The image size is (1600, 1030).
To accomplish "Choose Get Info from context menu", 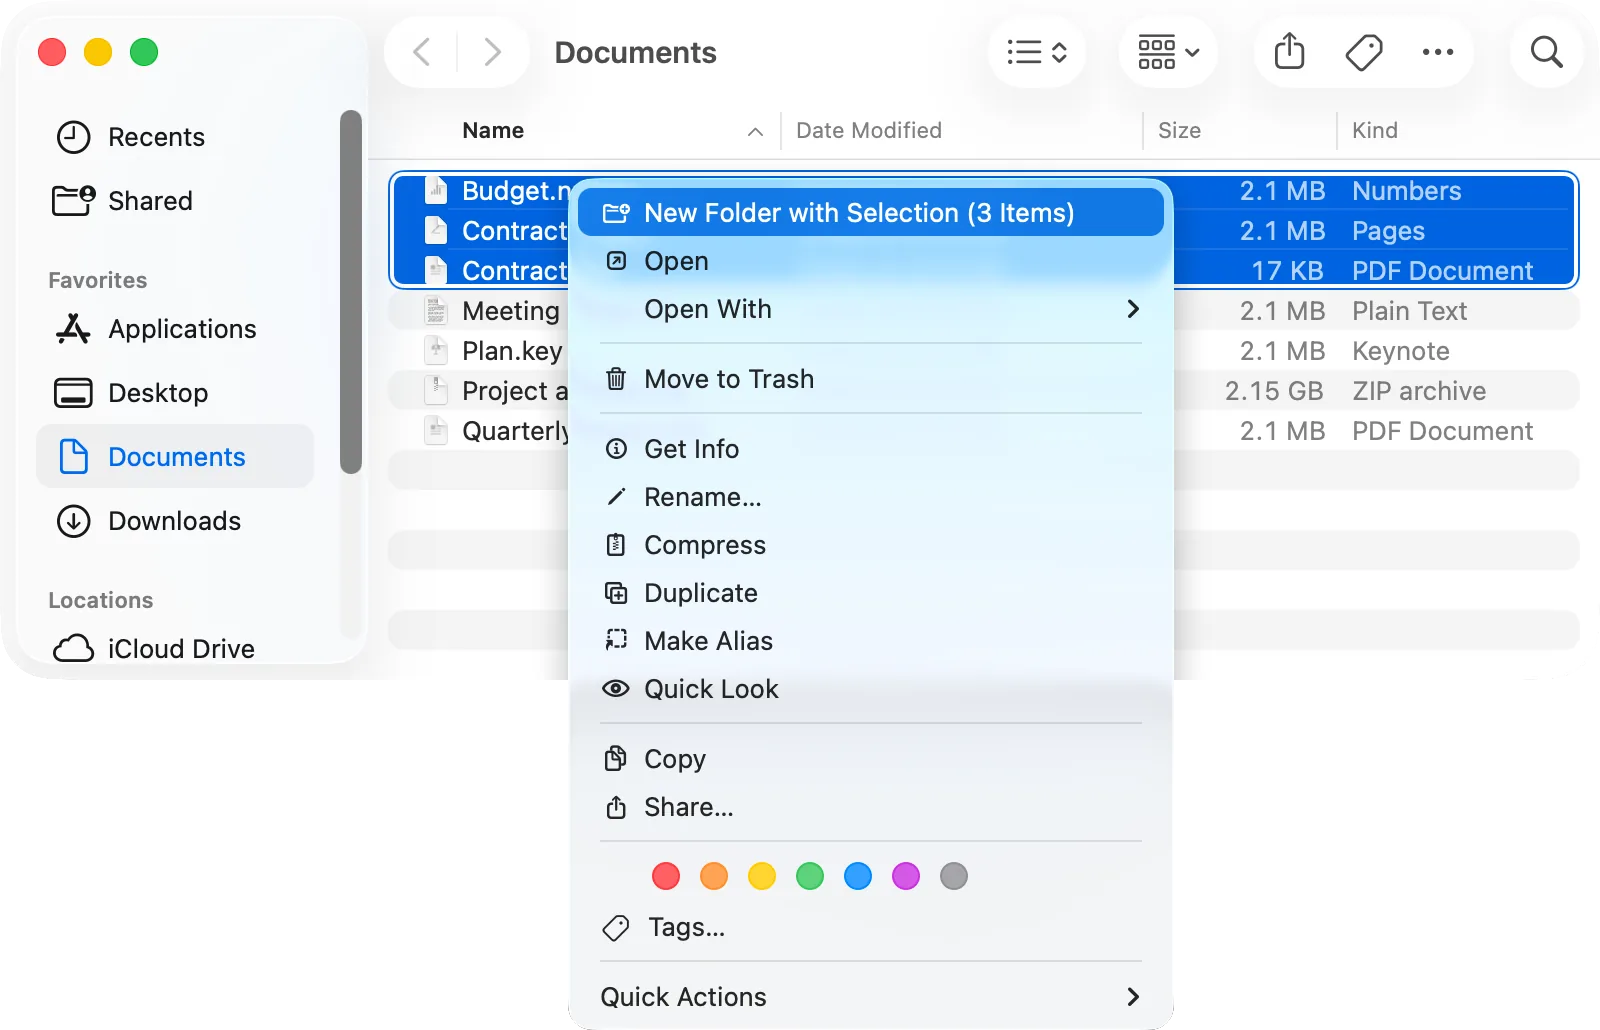I will pyautogui.click(x=871, y=449).
